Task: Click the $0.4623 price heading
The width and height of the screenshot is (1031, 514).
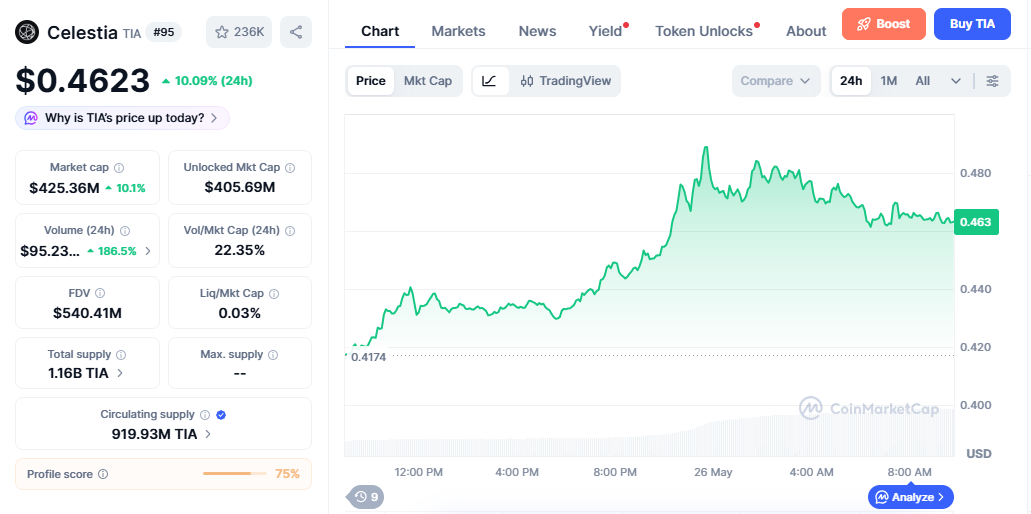Action: (83, 81)
